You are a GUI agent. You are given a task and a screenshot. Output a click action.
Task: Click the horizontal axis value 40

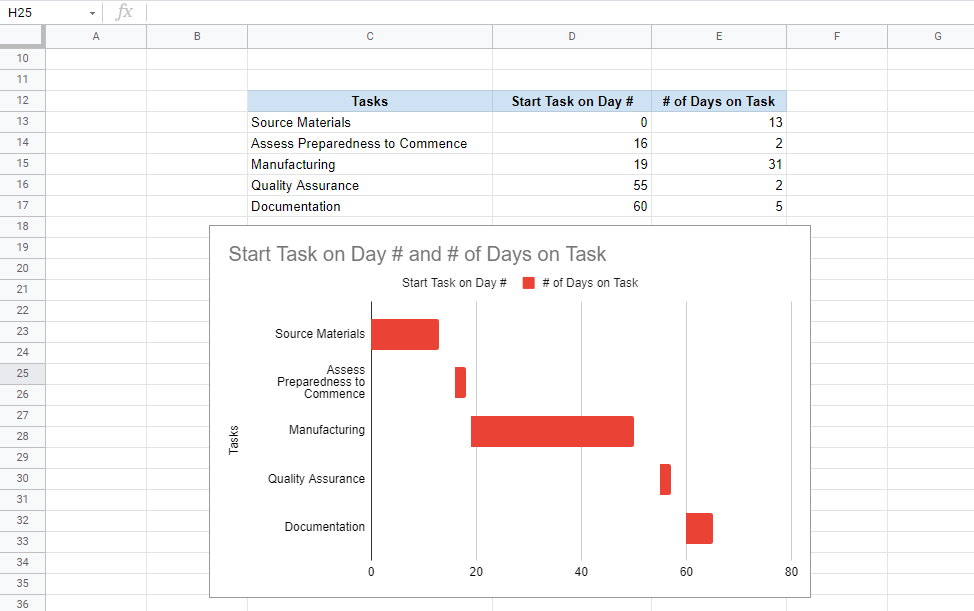coord(581,572)
